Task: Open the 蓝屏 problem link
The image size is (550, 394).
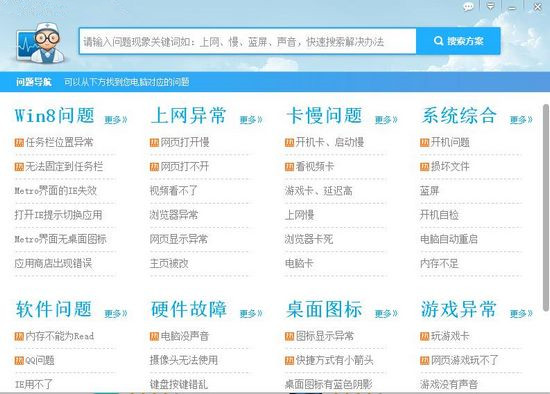Action: tap(429, 191)
